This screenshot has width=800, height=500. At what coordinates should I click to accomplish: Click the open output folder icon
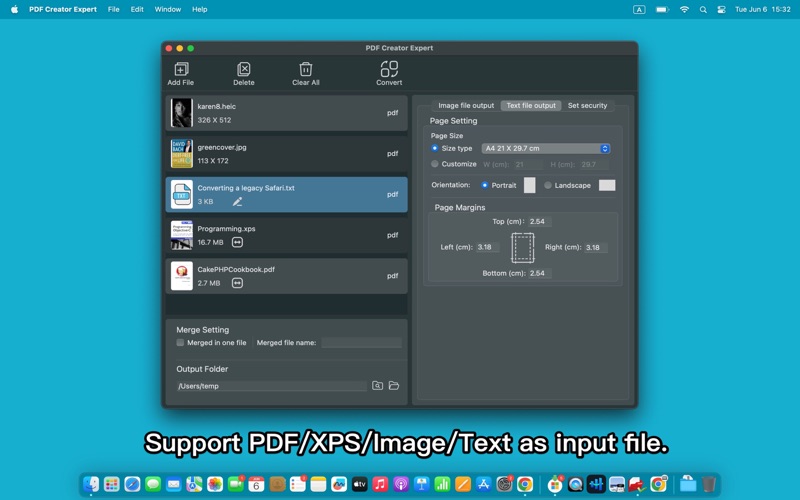[394, 386]
